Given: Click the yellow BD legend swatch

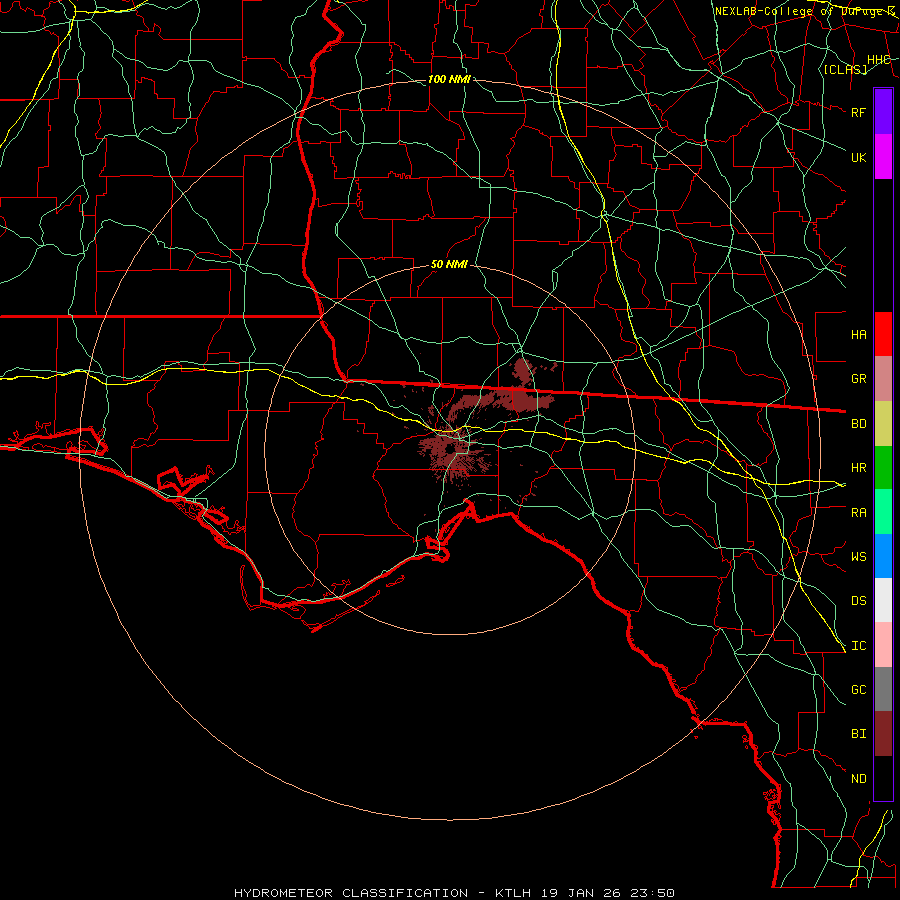Looking at the screenshot, I should [883, 424].
